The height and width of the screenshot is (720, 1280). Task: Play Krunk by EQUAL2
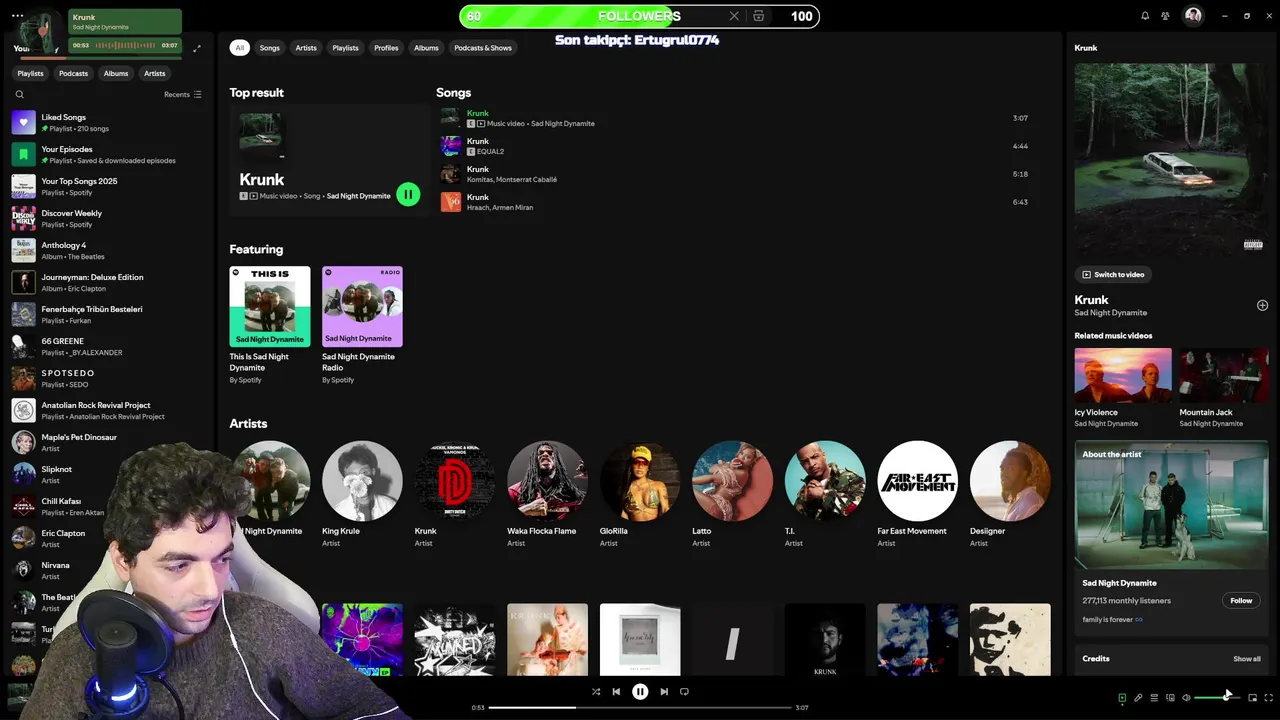(738, 146)
